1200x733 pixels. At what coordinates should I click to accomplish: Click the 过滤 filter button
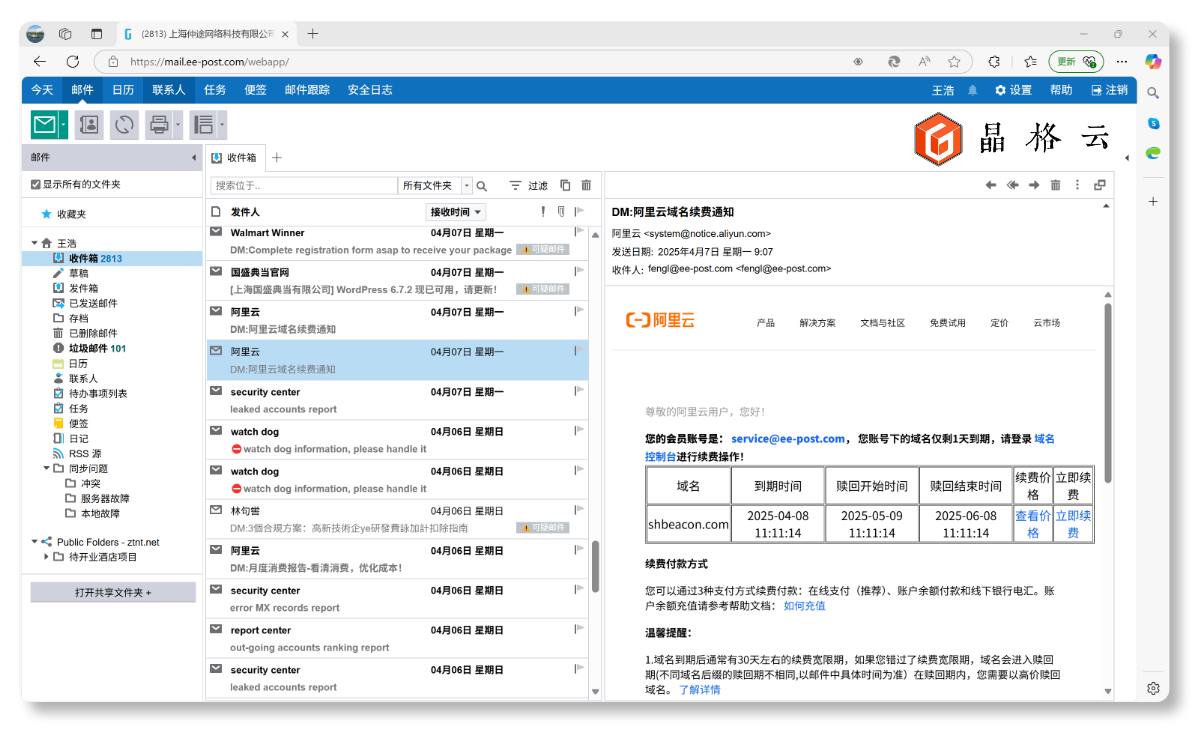529,186
